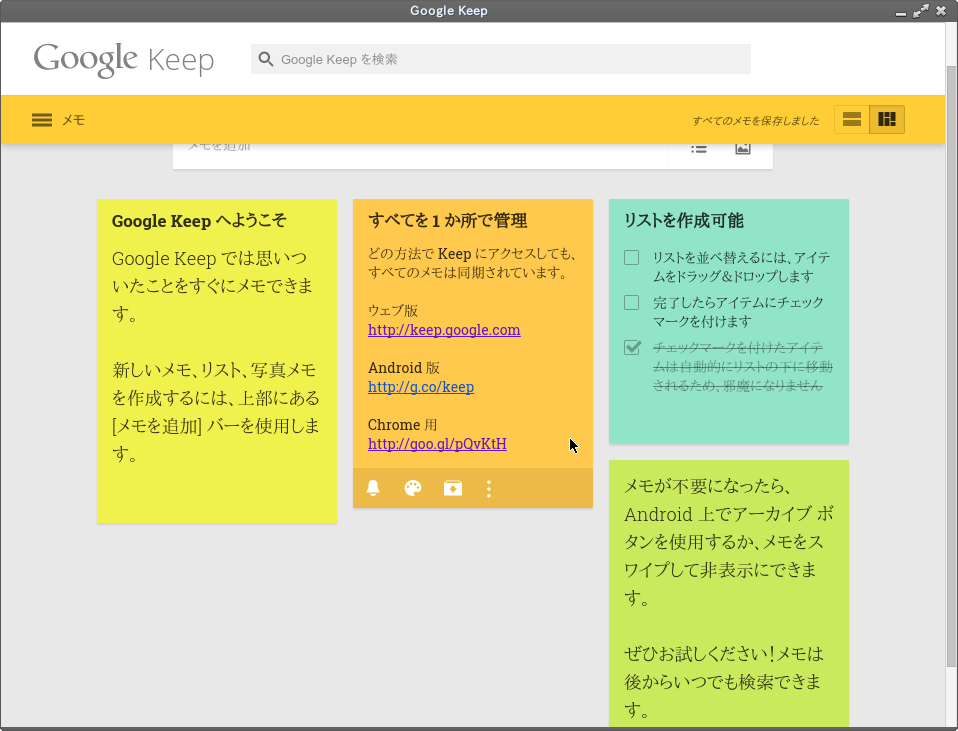Select the すべてを 1 か所で管理 note title

coord(448,221)
